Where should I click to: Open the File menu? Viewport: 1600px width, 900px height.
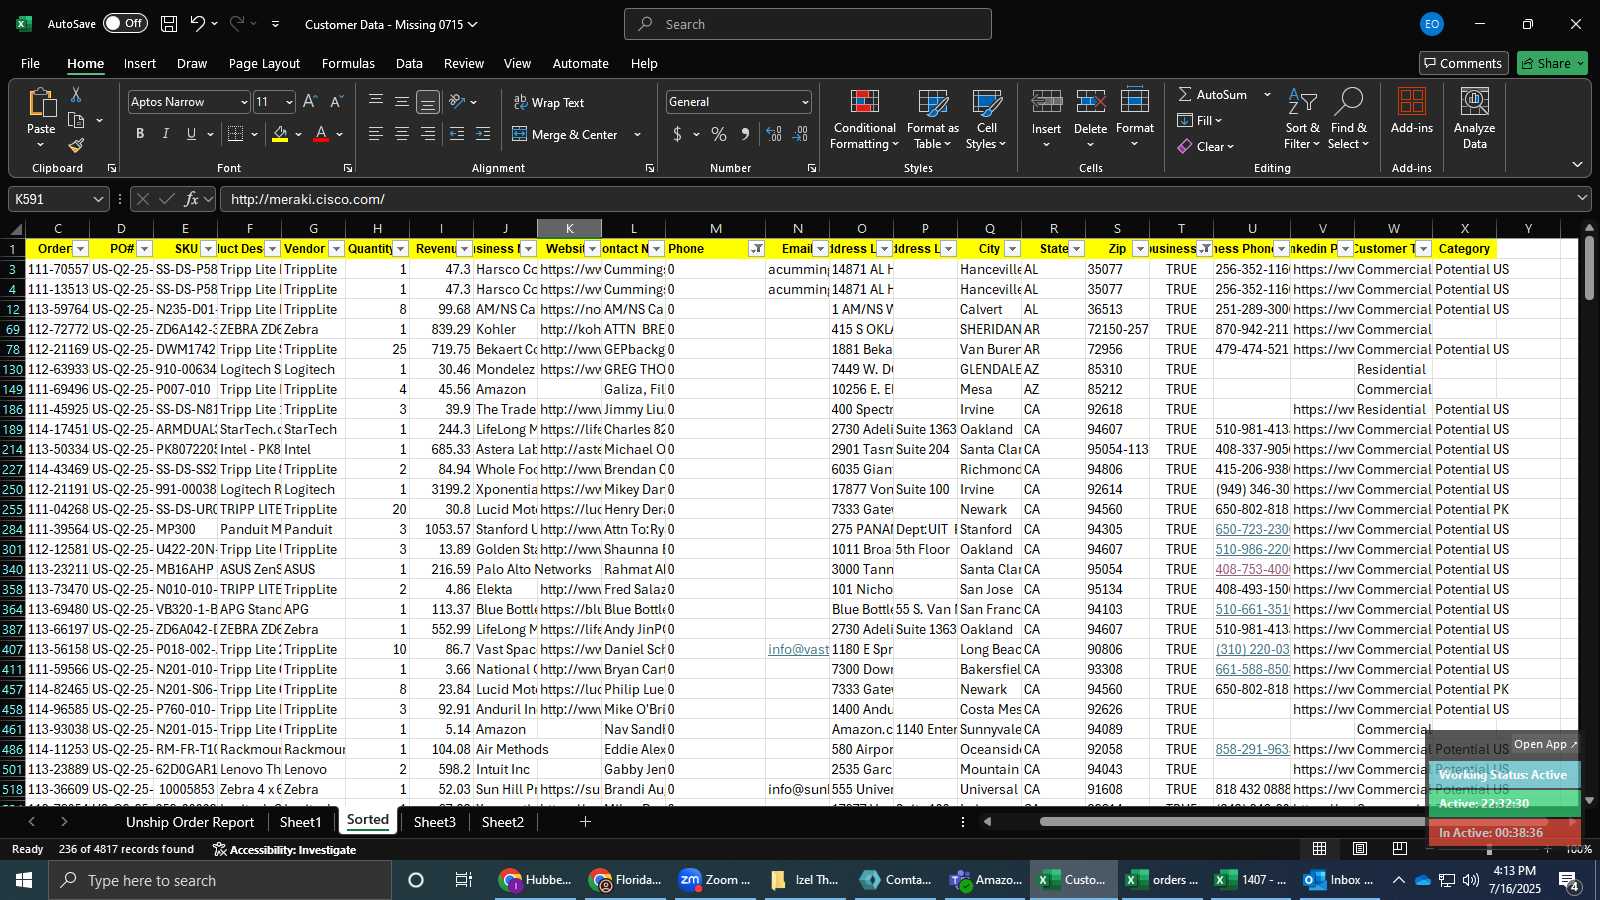[30, 63]
